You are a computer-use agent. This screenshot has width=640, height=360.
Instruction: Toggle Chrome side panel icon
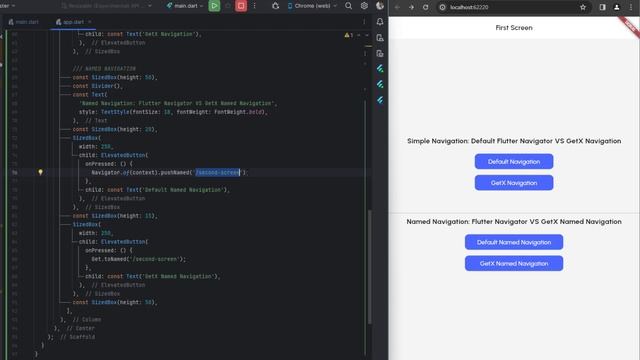click(602, 7)
